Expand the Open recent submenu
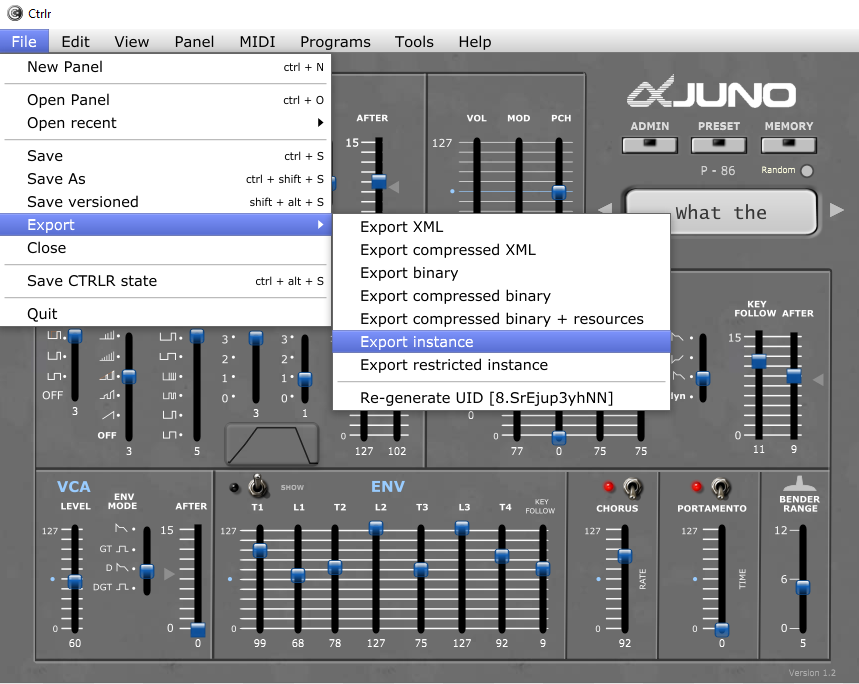The image size is (859, 684). [x=165, y=123]
